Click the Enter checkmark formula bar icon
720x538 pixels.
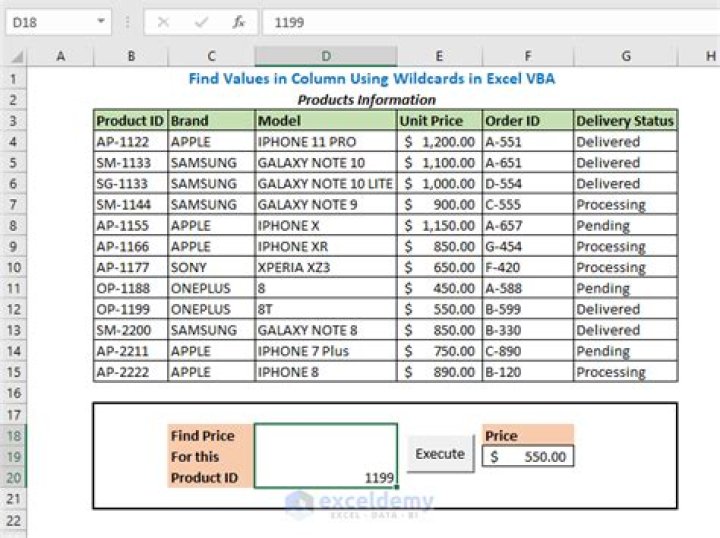coord(201,22)
